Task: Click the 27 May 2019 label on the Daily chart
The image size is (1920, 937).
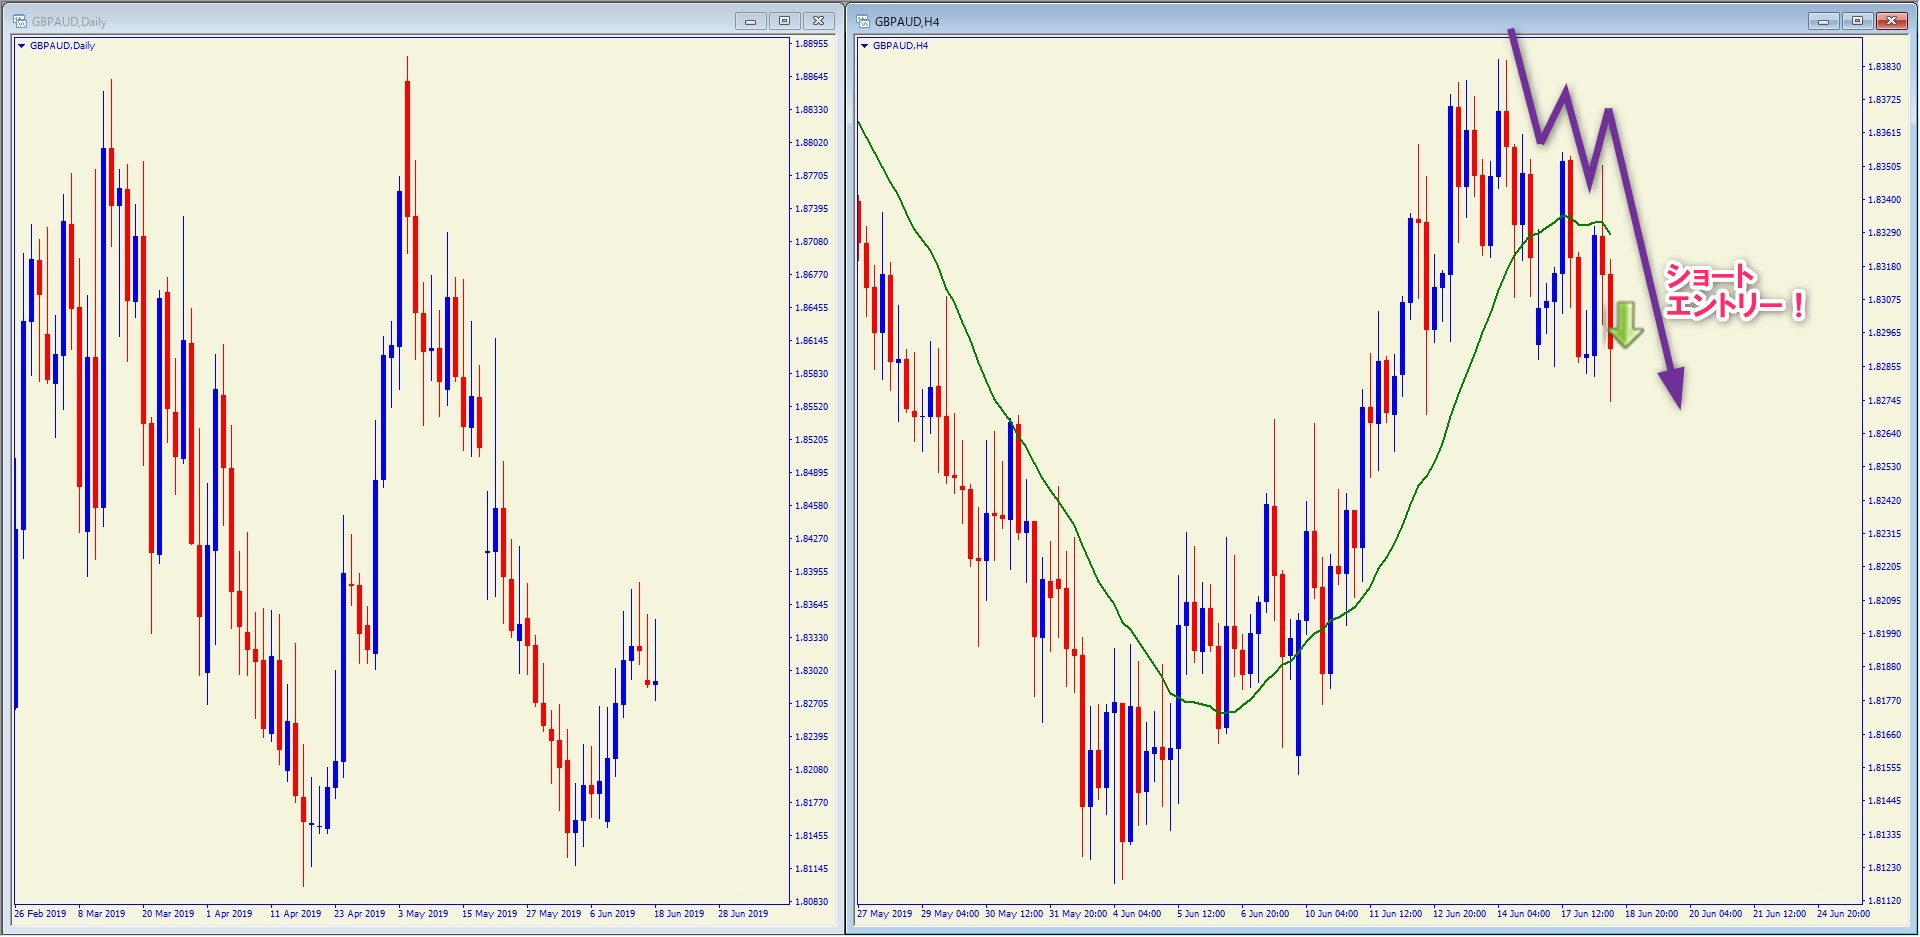Action: click(x=553, y=914)
